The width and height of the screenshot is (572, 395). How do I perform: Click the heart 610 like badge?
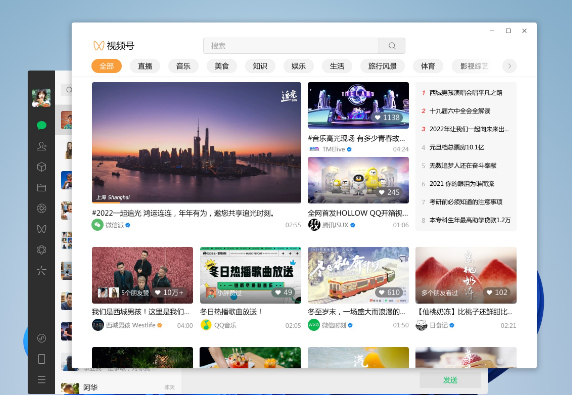[389, 293]
